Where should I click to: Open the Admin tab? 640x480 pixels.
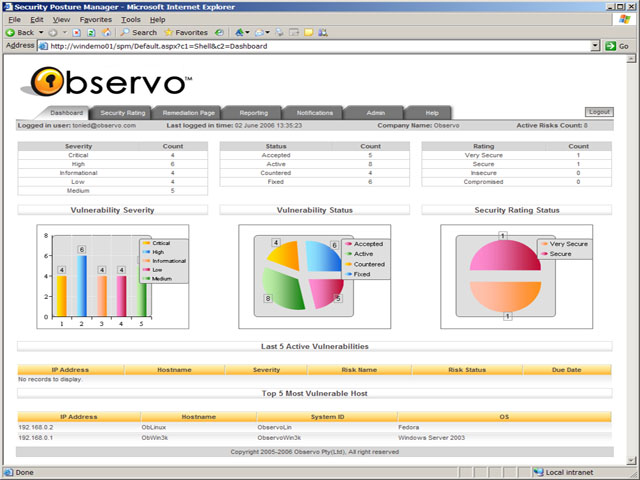coord(376,113)
